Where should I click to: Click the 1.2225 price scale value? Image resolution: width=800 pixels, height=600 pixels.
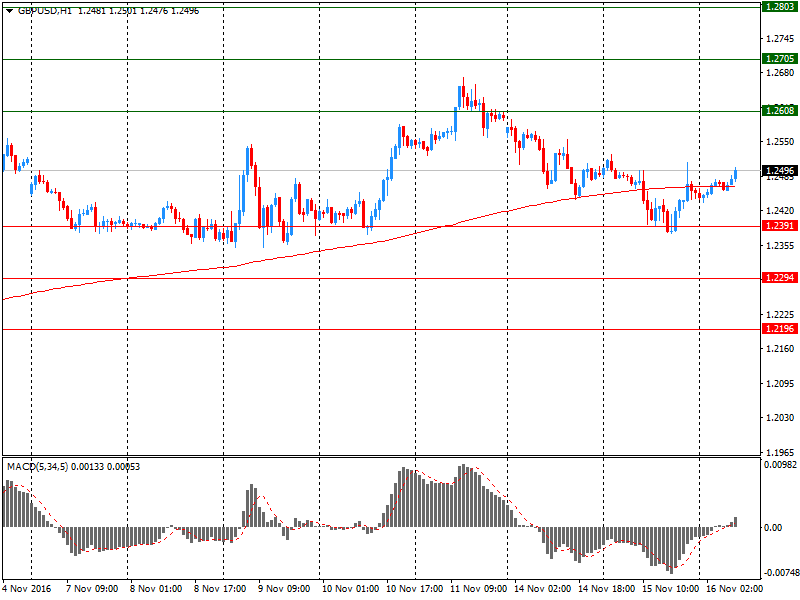click(780, 315)
